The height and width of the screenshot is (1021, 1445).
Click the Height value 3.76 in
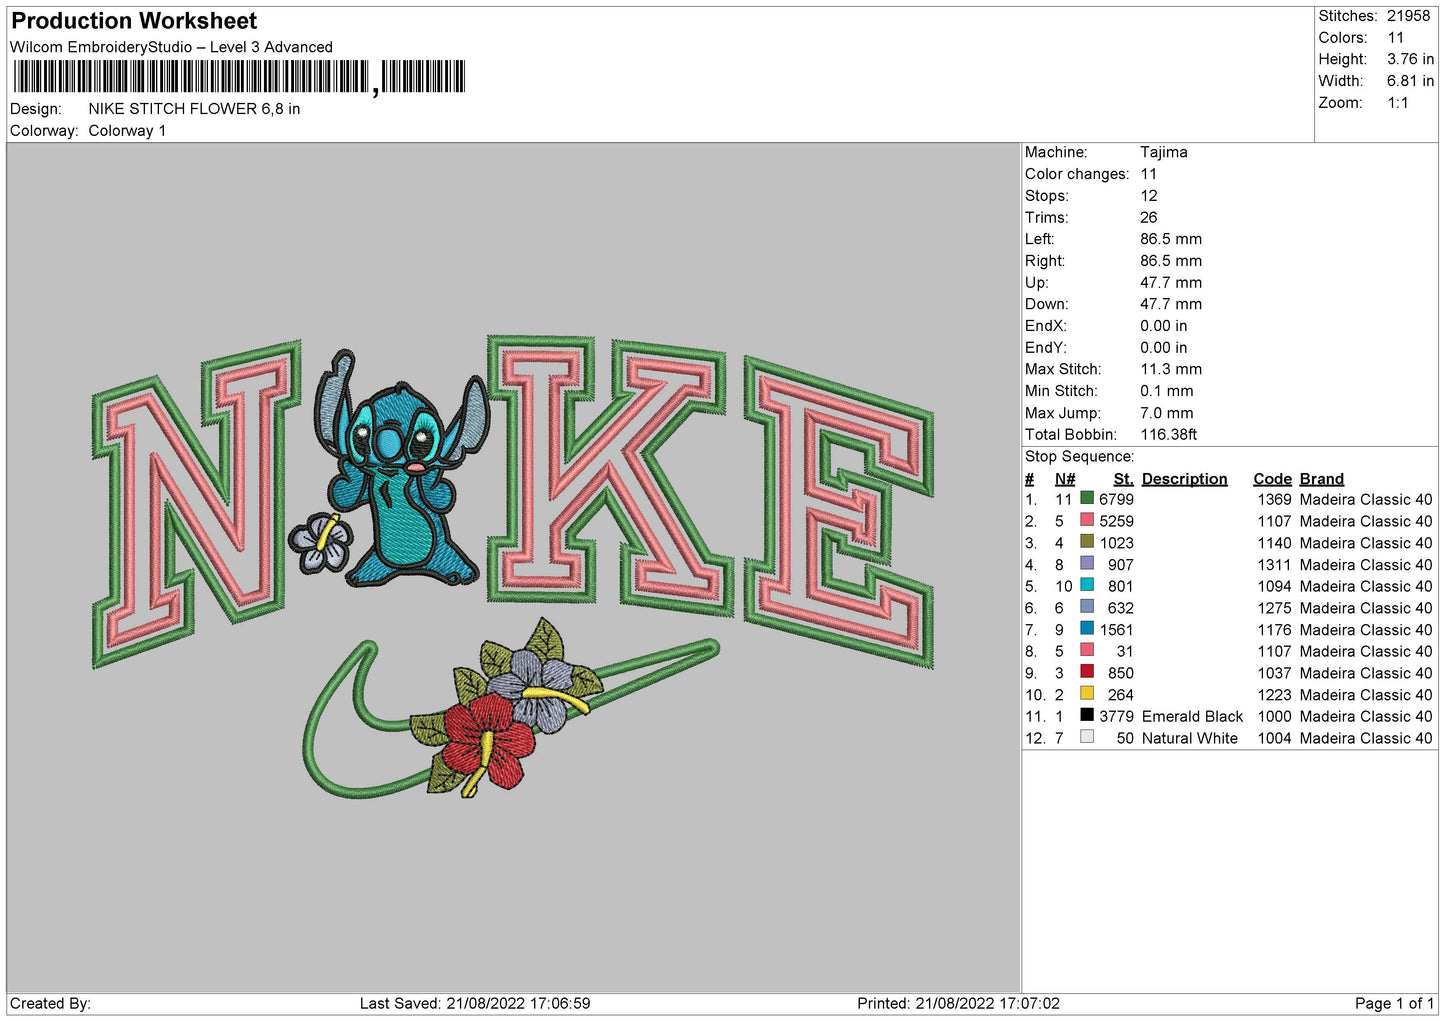(1410, 59)
